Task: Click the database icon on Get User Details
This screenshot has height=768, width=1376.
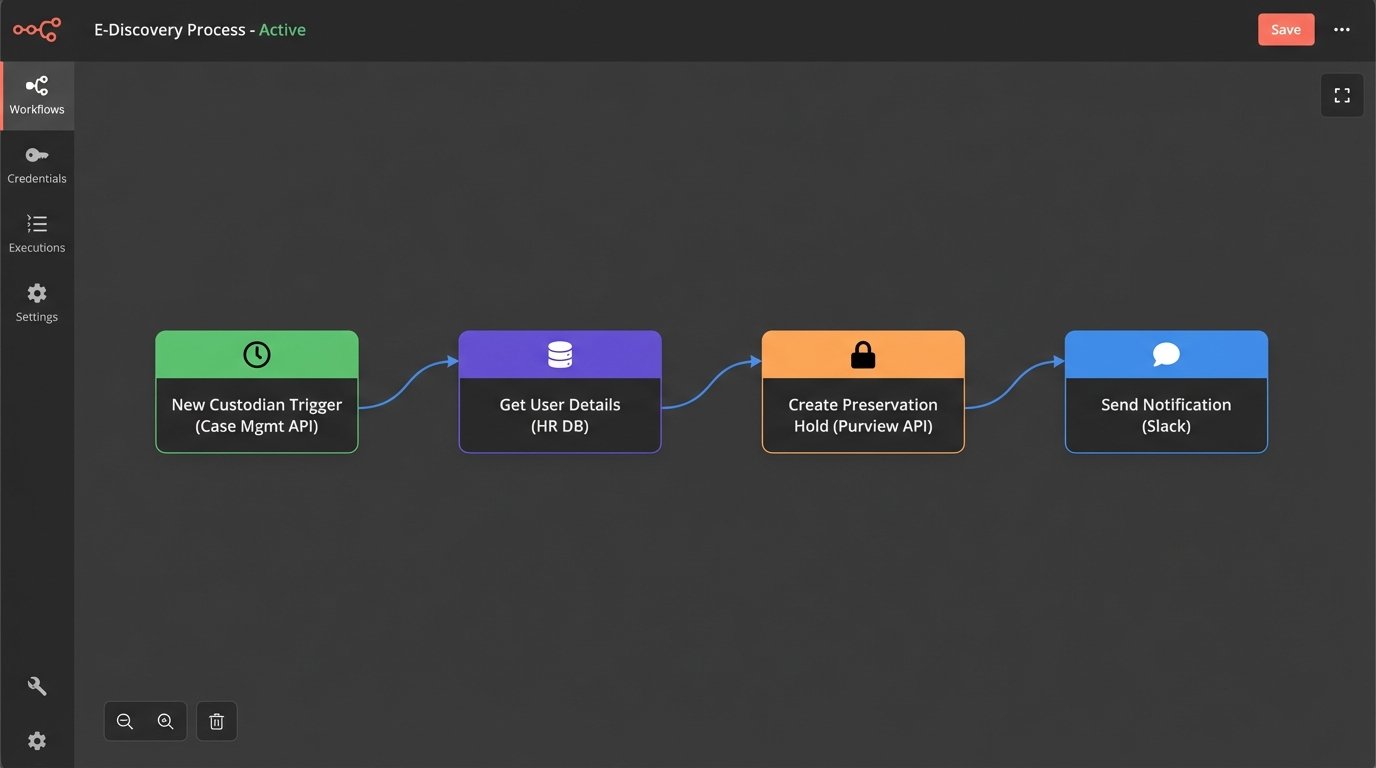Action: coord(559,354)
